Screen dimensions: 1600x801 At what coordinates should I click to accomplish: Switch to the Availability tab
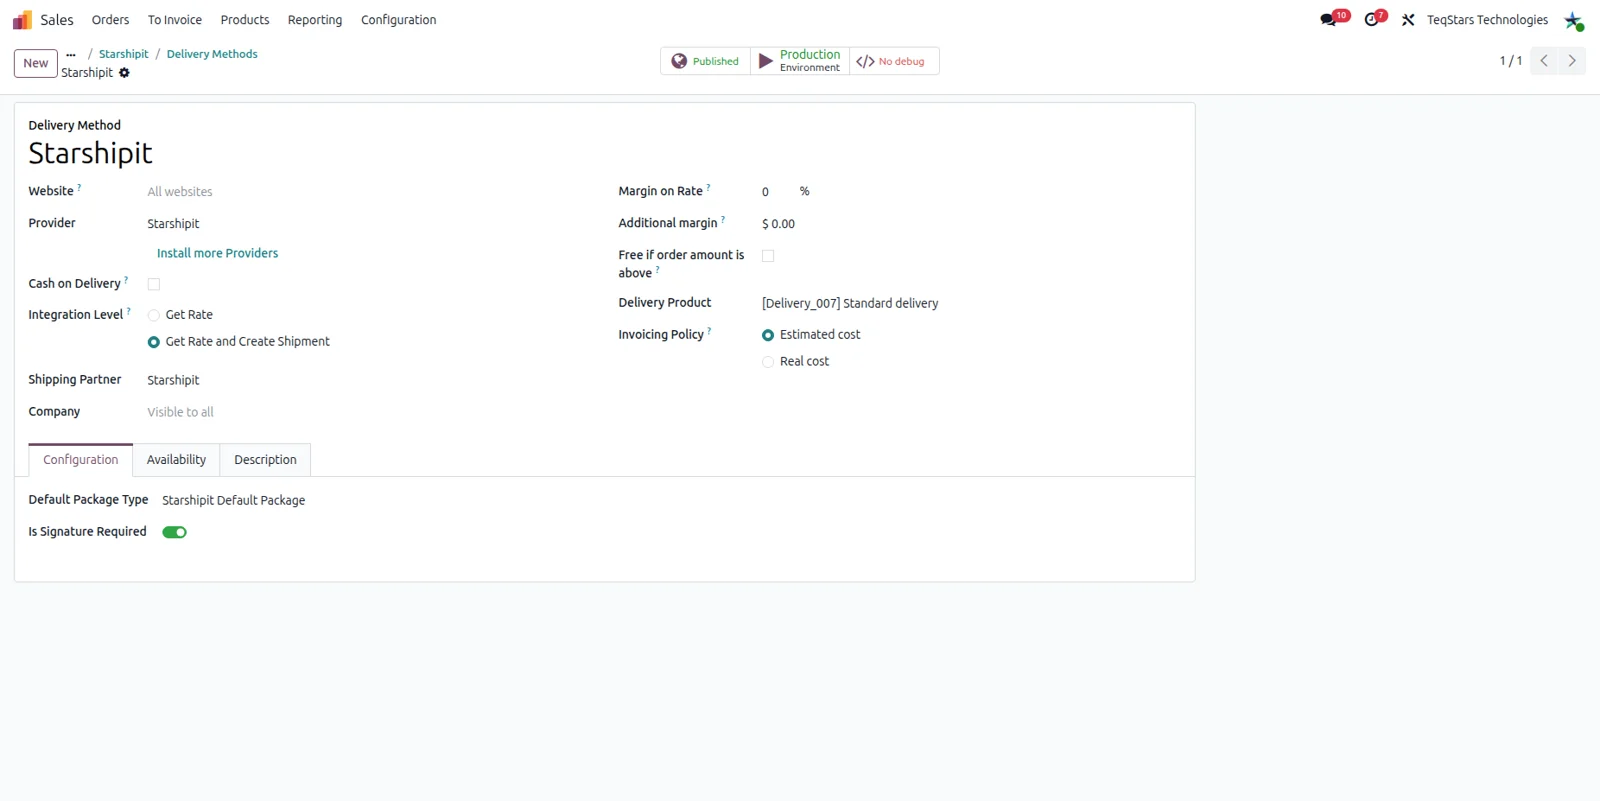(176, 460)
